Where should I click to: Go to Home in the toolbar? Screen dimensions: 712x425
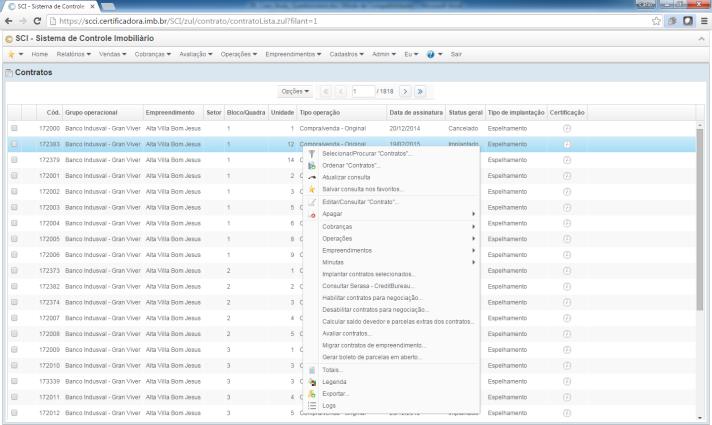(40, 54)
